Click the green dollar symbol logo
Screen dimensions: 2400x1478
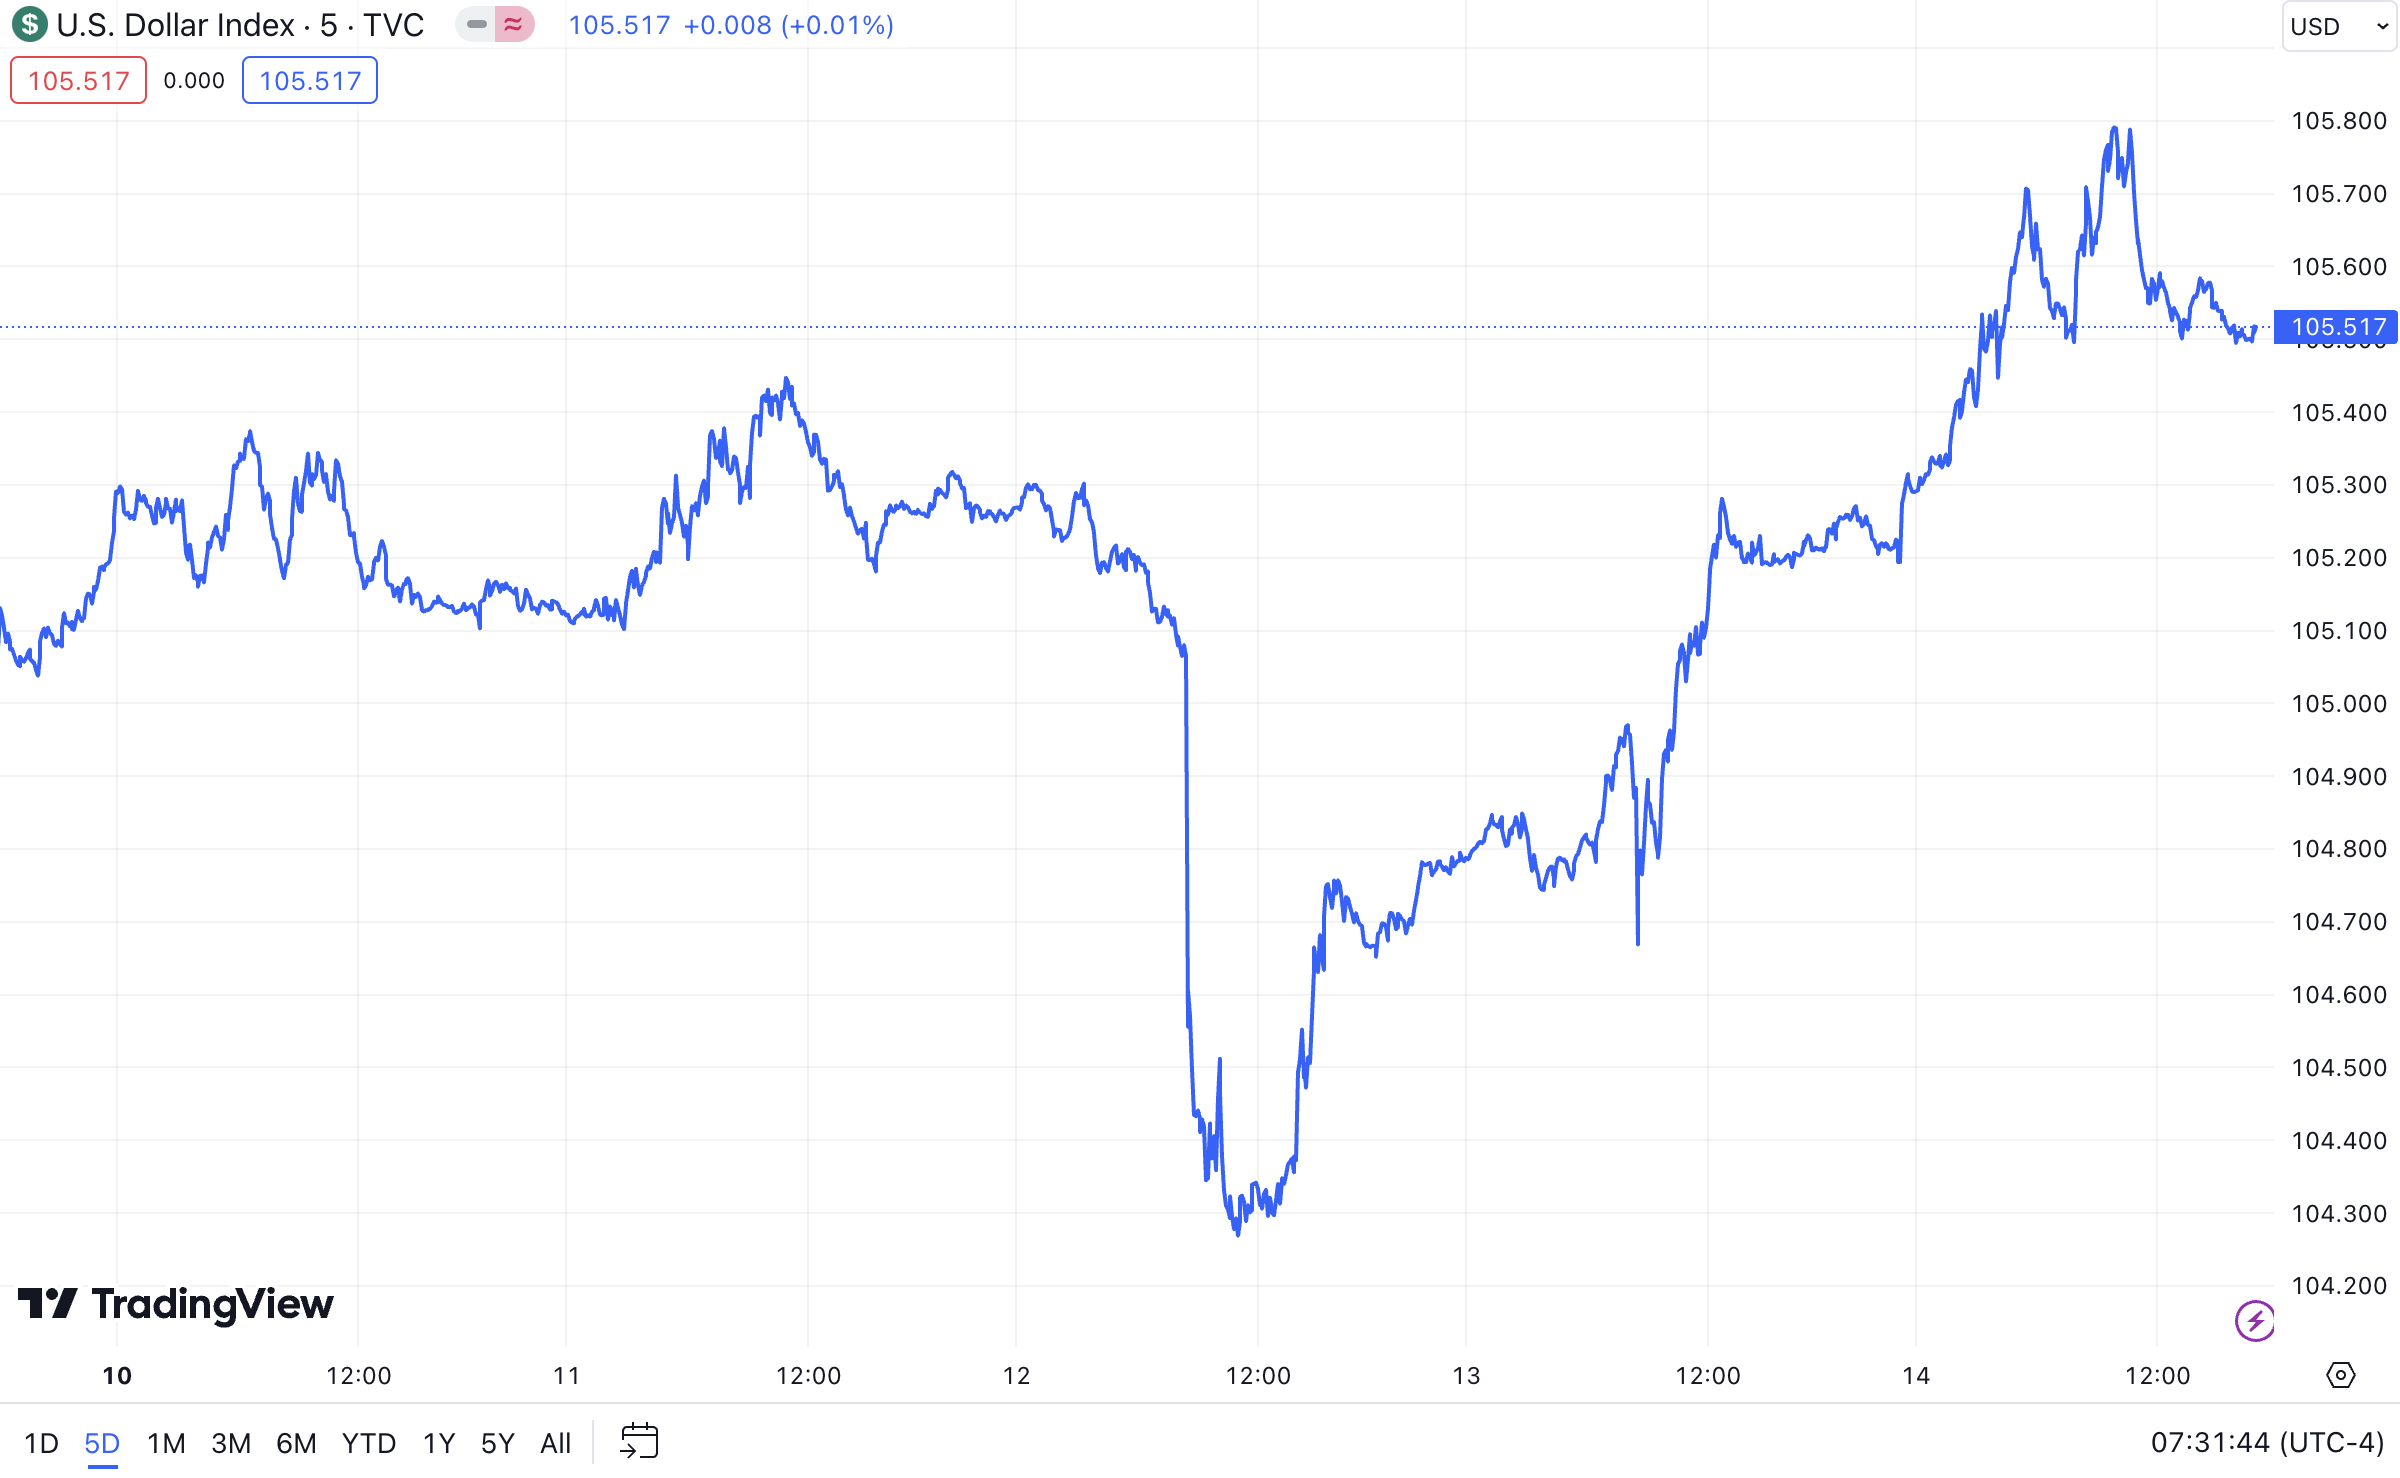[29, 24]
